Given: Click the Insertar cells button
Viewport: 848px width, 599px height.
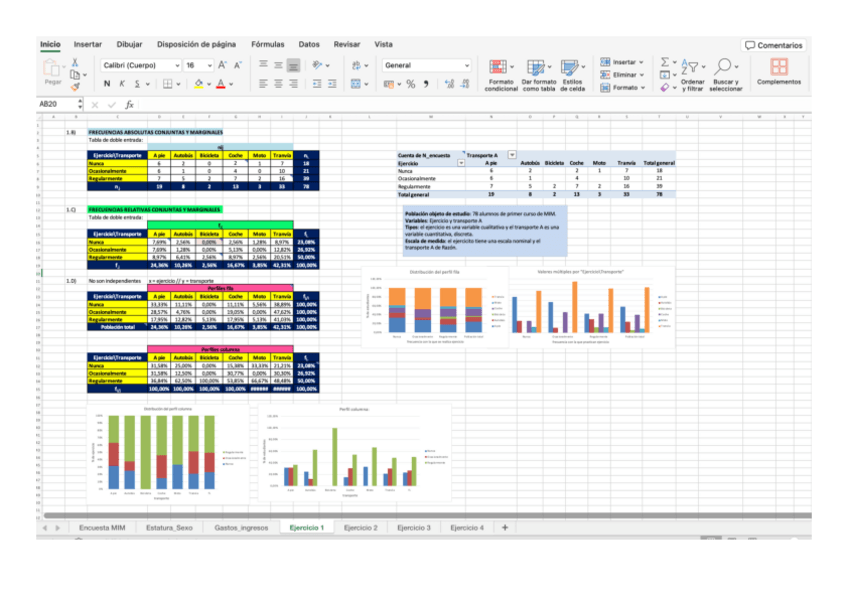Looking at the screenshot, I should pyautogui.click(x=625, y=62).
